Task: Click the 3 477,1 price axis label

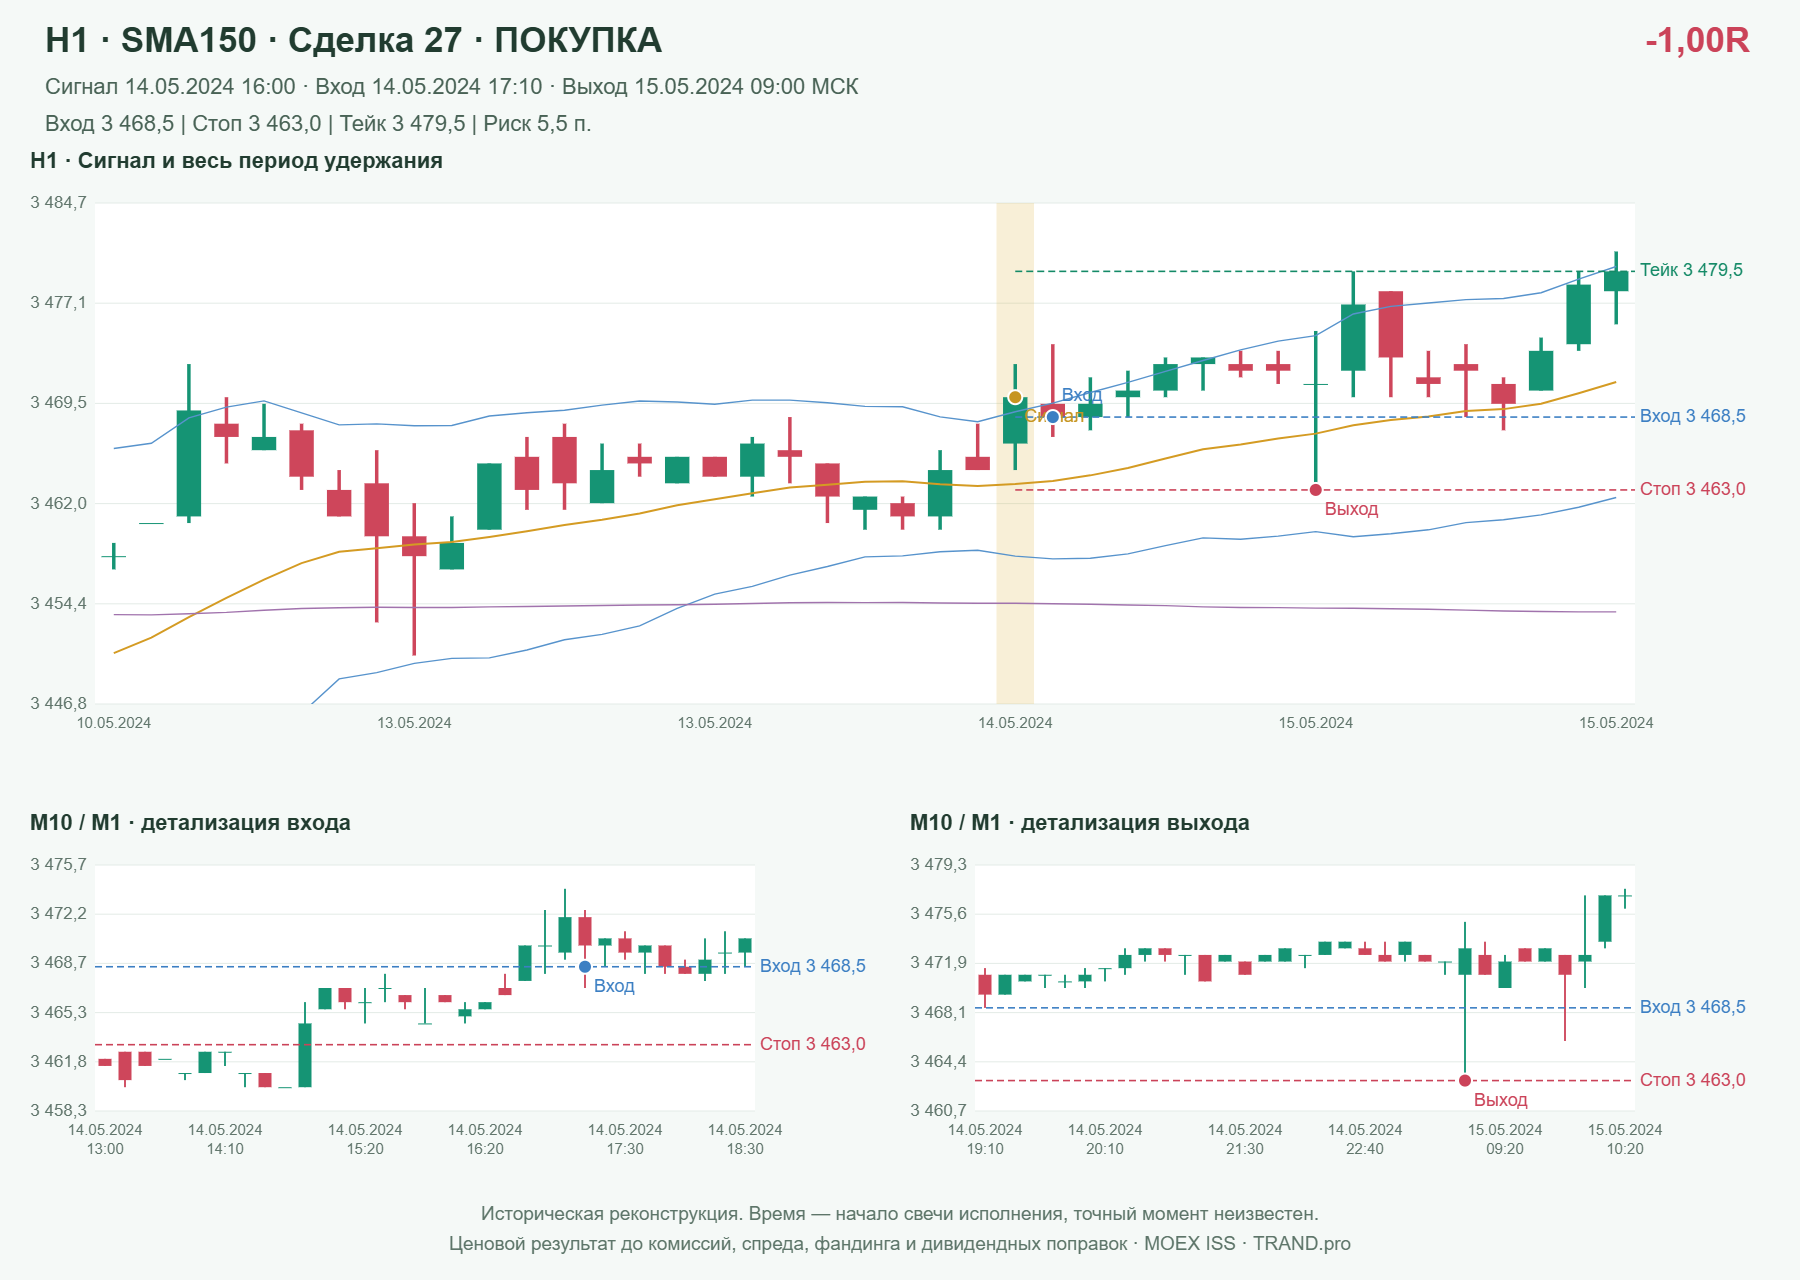Action: (x=58, y=303)
